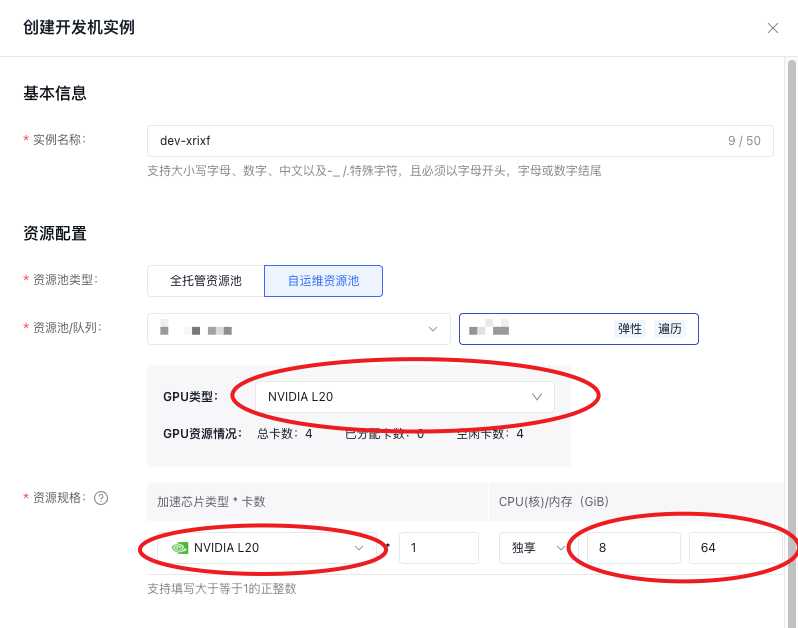This screenshot has height=628, width=798.
Task: Click the arrow on 资源池/队列 first selector
Action: point(433,329)
